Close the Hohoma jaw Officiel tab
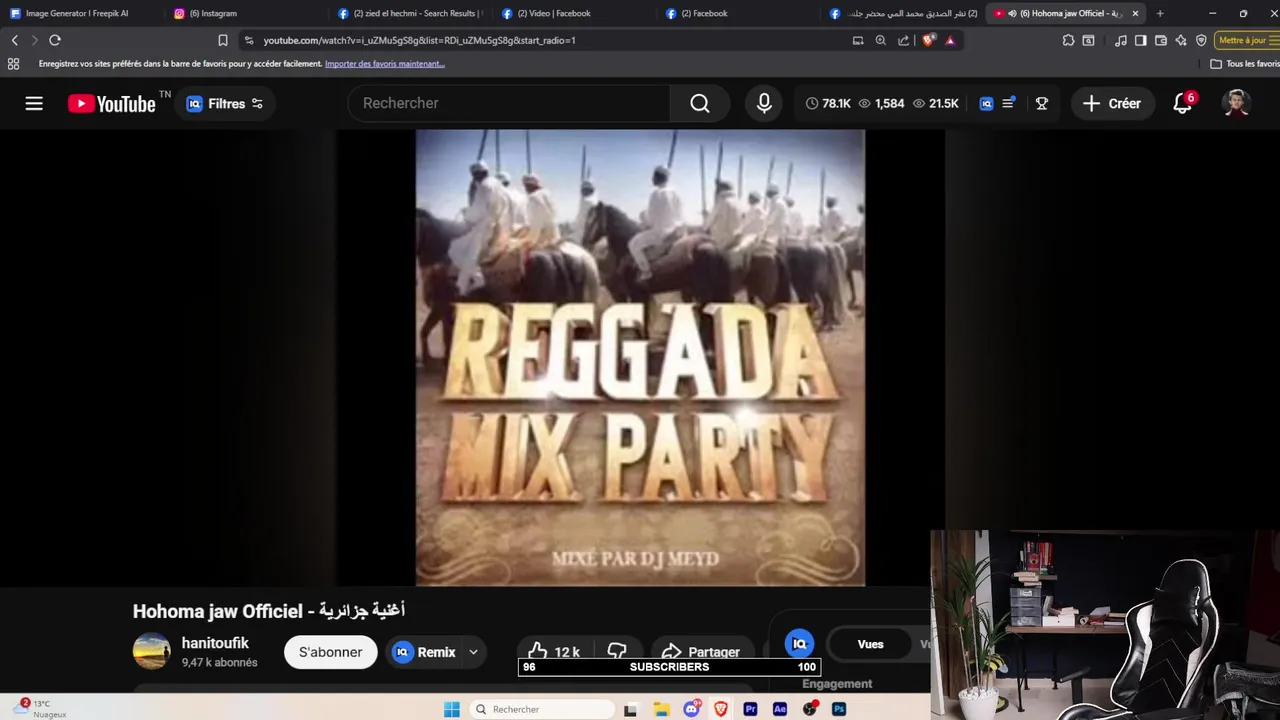The width and height of the screenshot is (1280, 720). 1135,13
